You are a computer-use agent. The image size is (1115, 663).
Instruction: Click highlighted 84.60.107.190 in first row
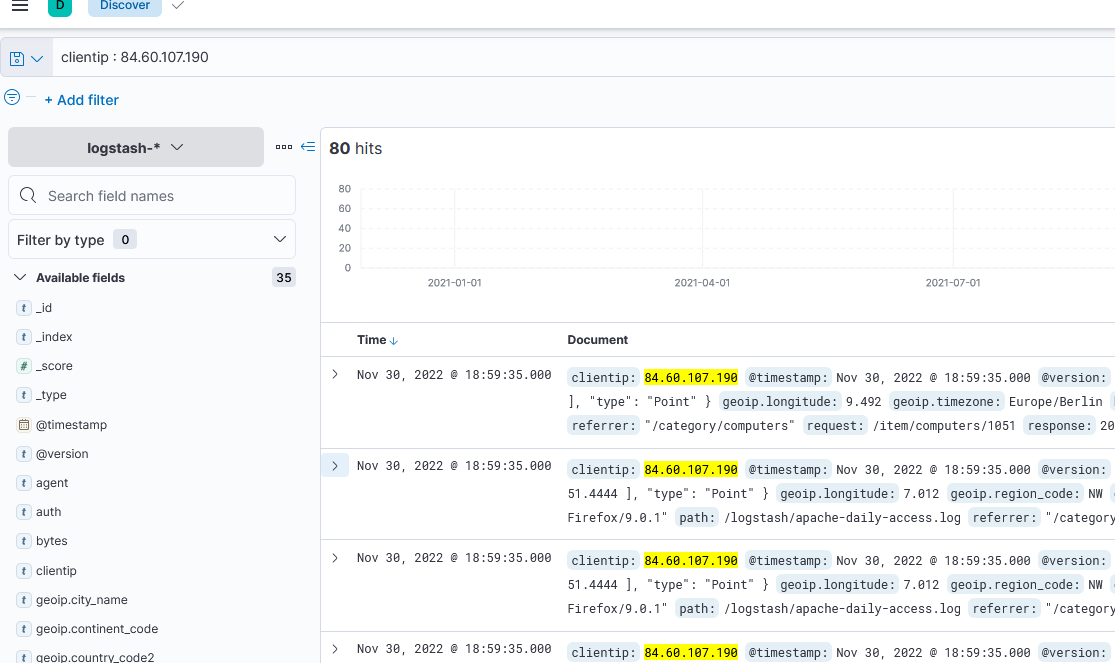point(690,378)
